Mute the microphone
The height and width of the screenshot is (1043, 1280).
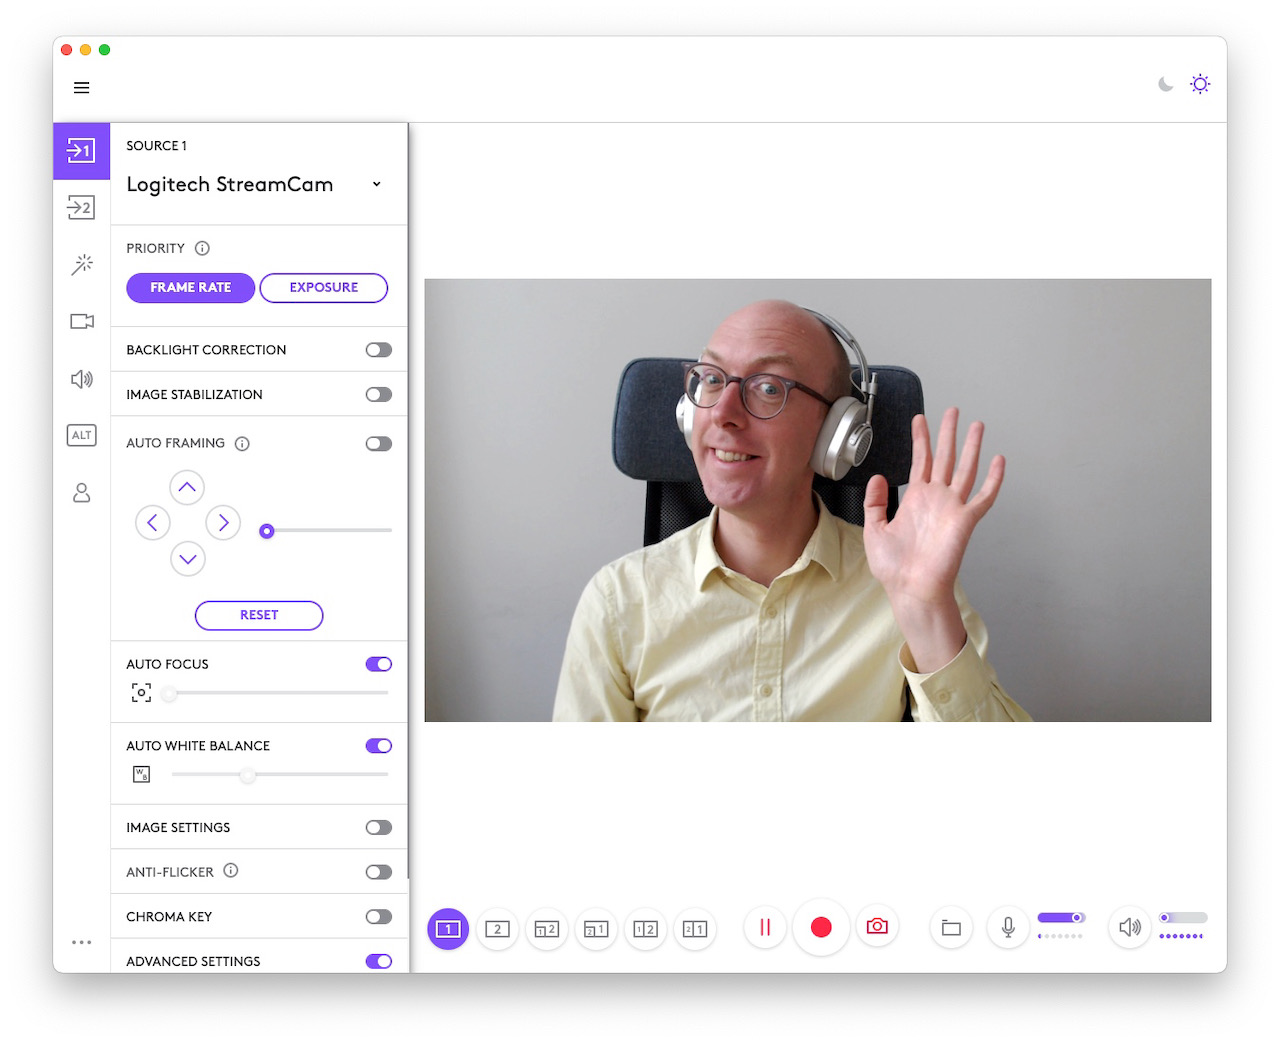1008,929
